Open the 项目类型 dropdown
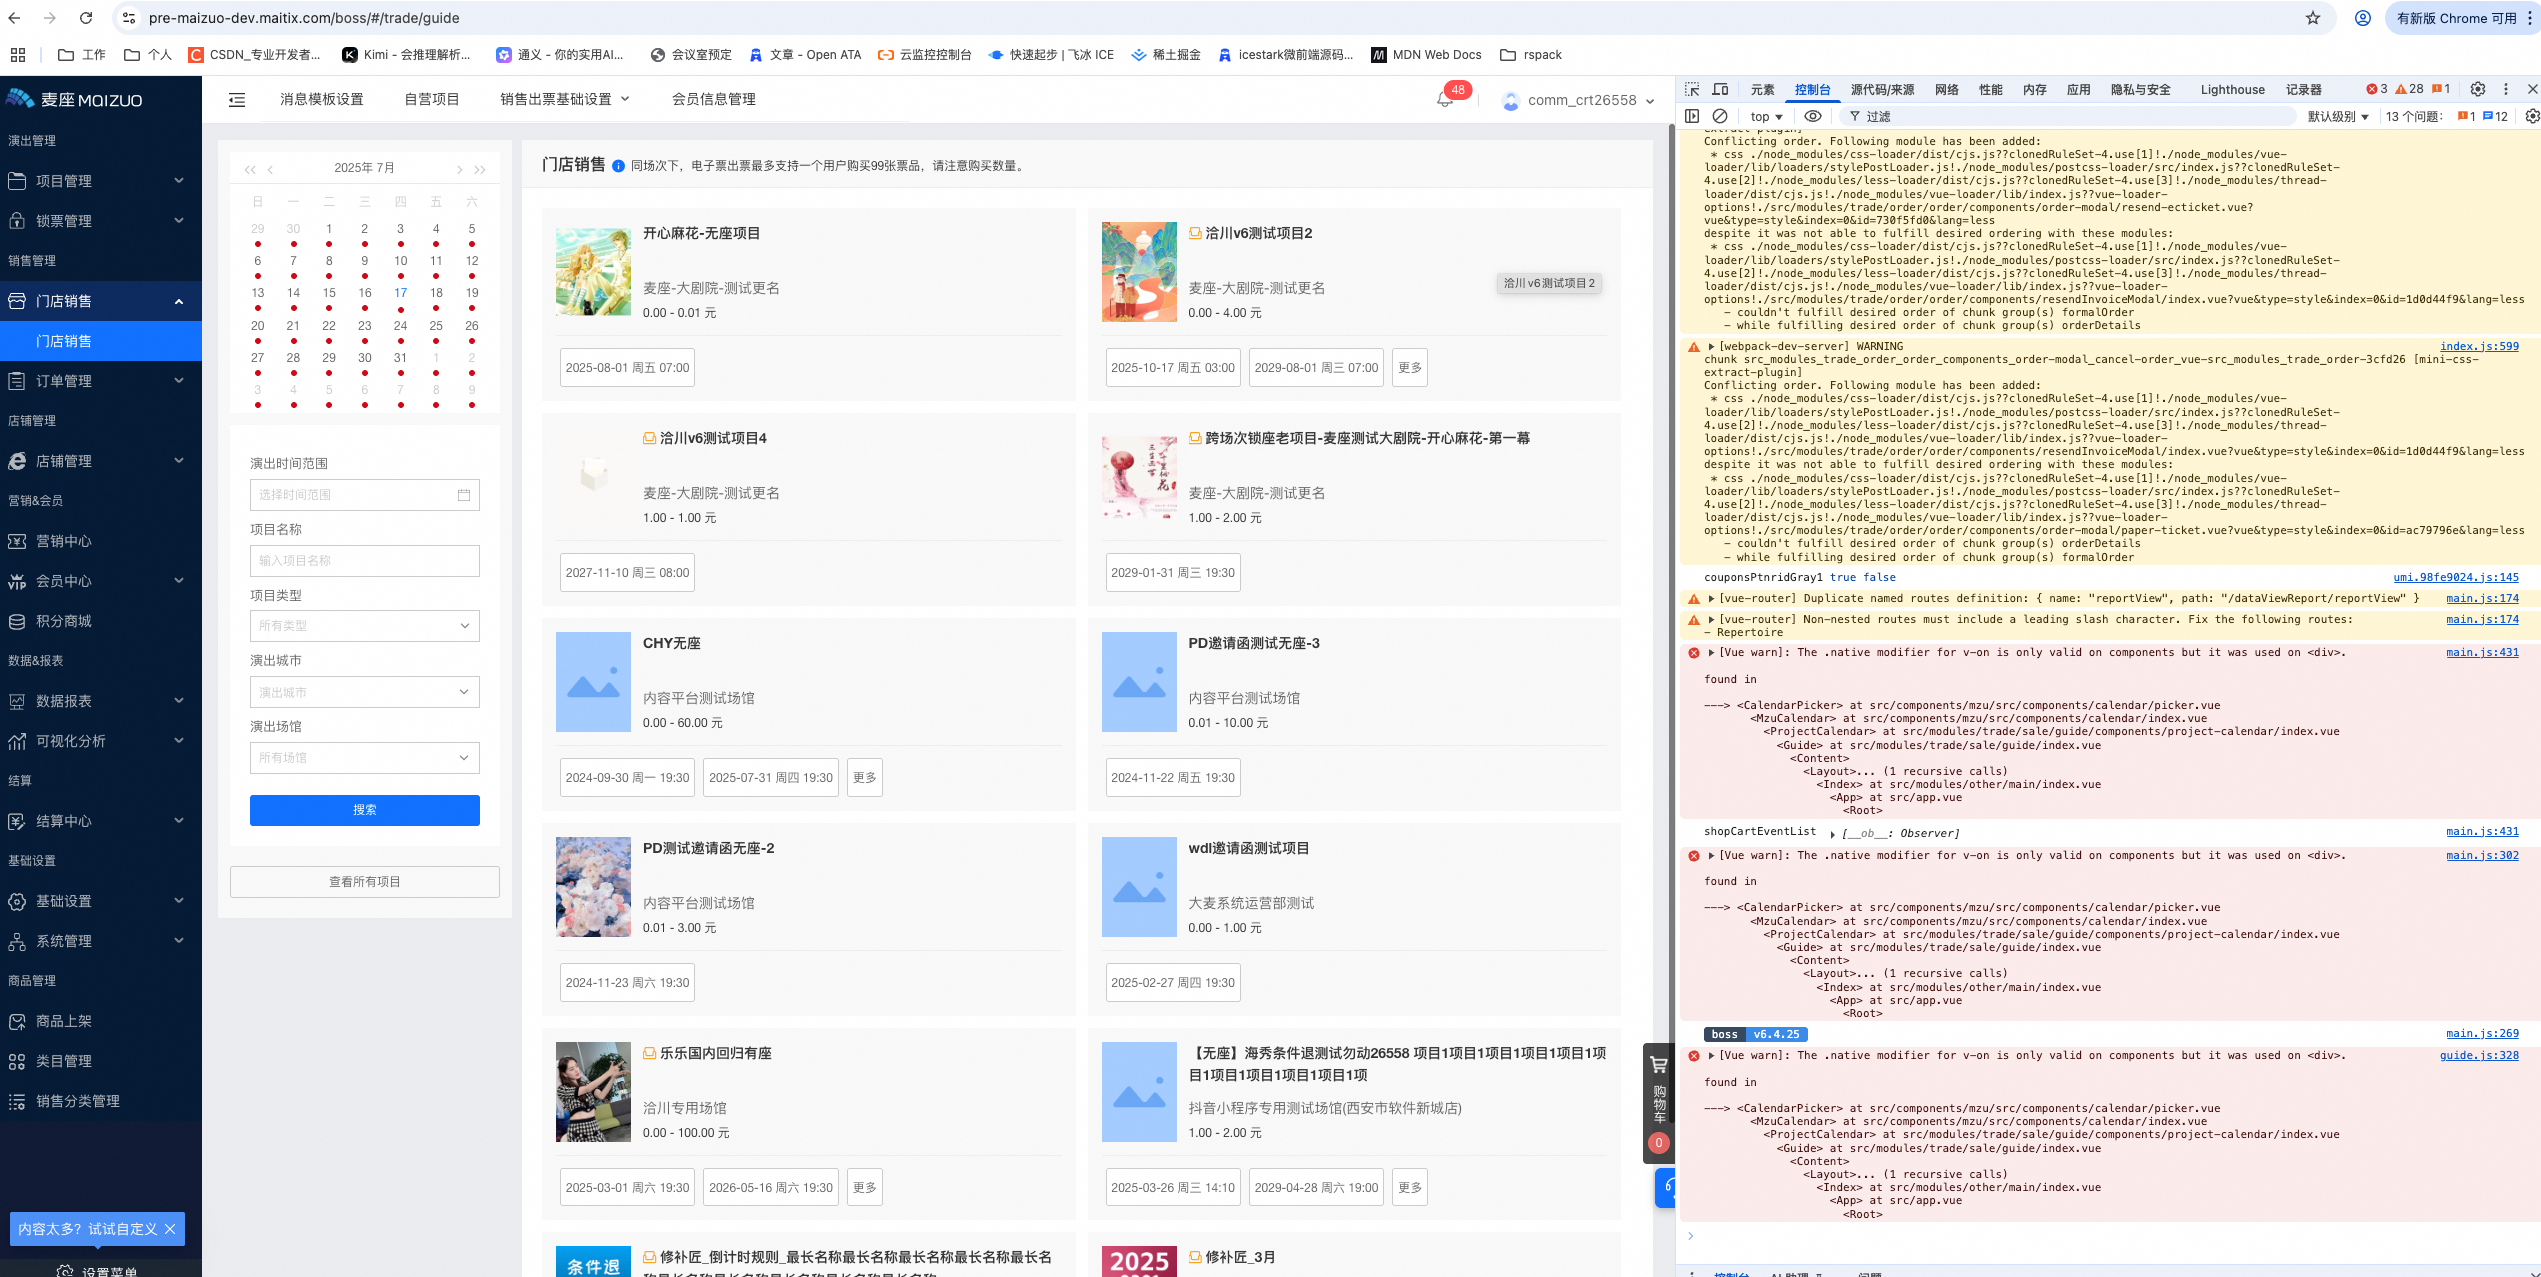Image resolution: width=2541 pixels, height=1277 pixels. tap(364, 626)
